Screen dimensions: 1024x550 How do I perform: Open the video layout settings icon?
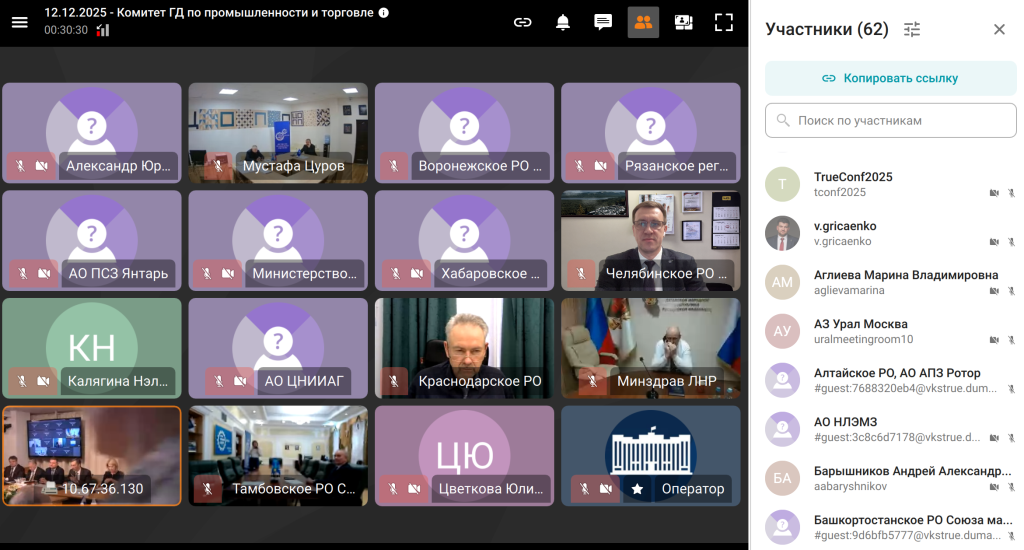point(684,22)
